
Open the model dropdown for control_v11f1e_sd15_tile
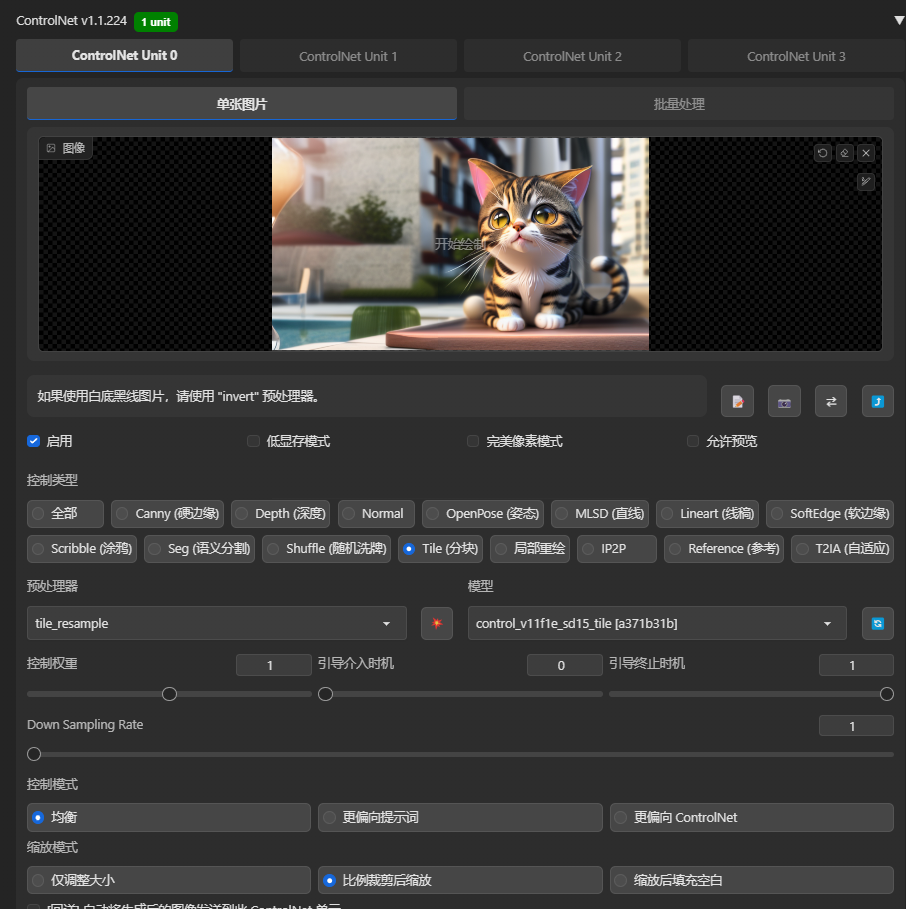[x=655, y=622]
